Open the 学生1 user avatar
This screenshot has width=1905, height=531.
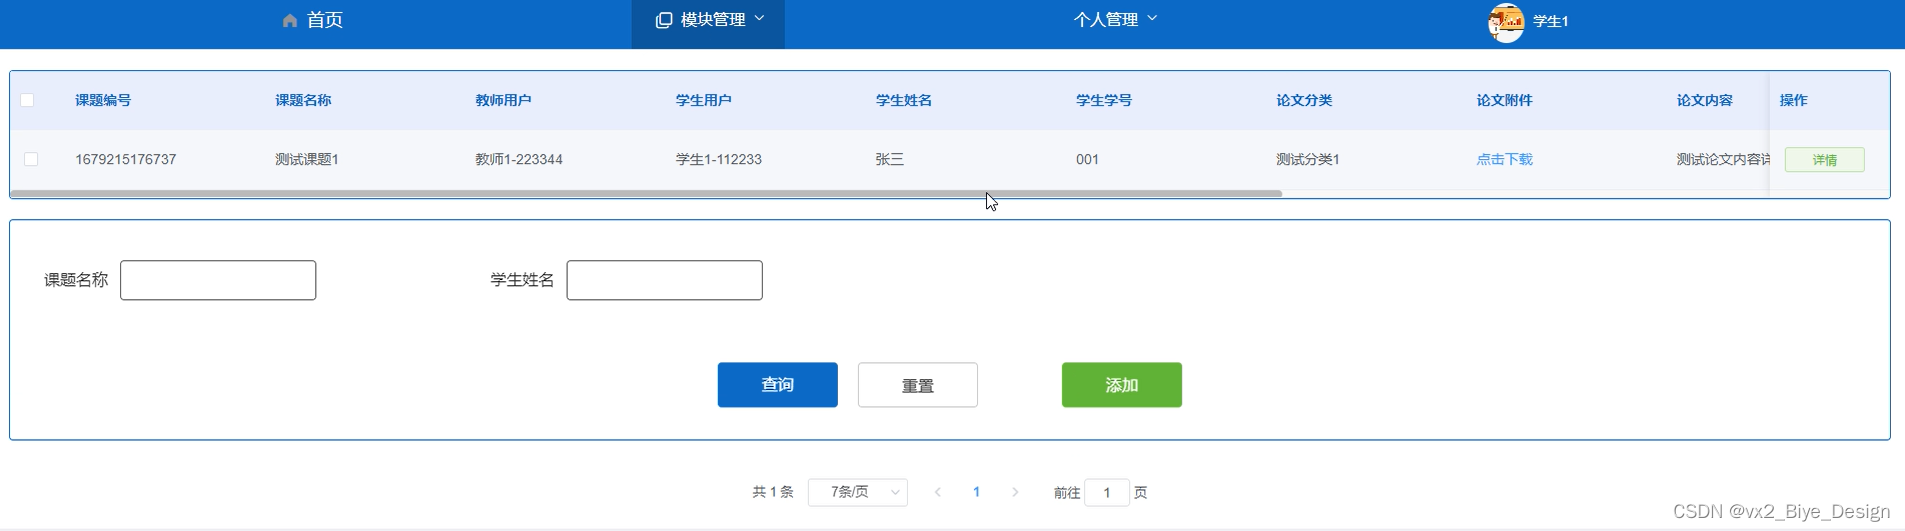1506,22
